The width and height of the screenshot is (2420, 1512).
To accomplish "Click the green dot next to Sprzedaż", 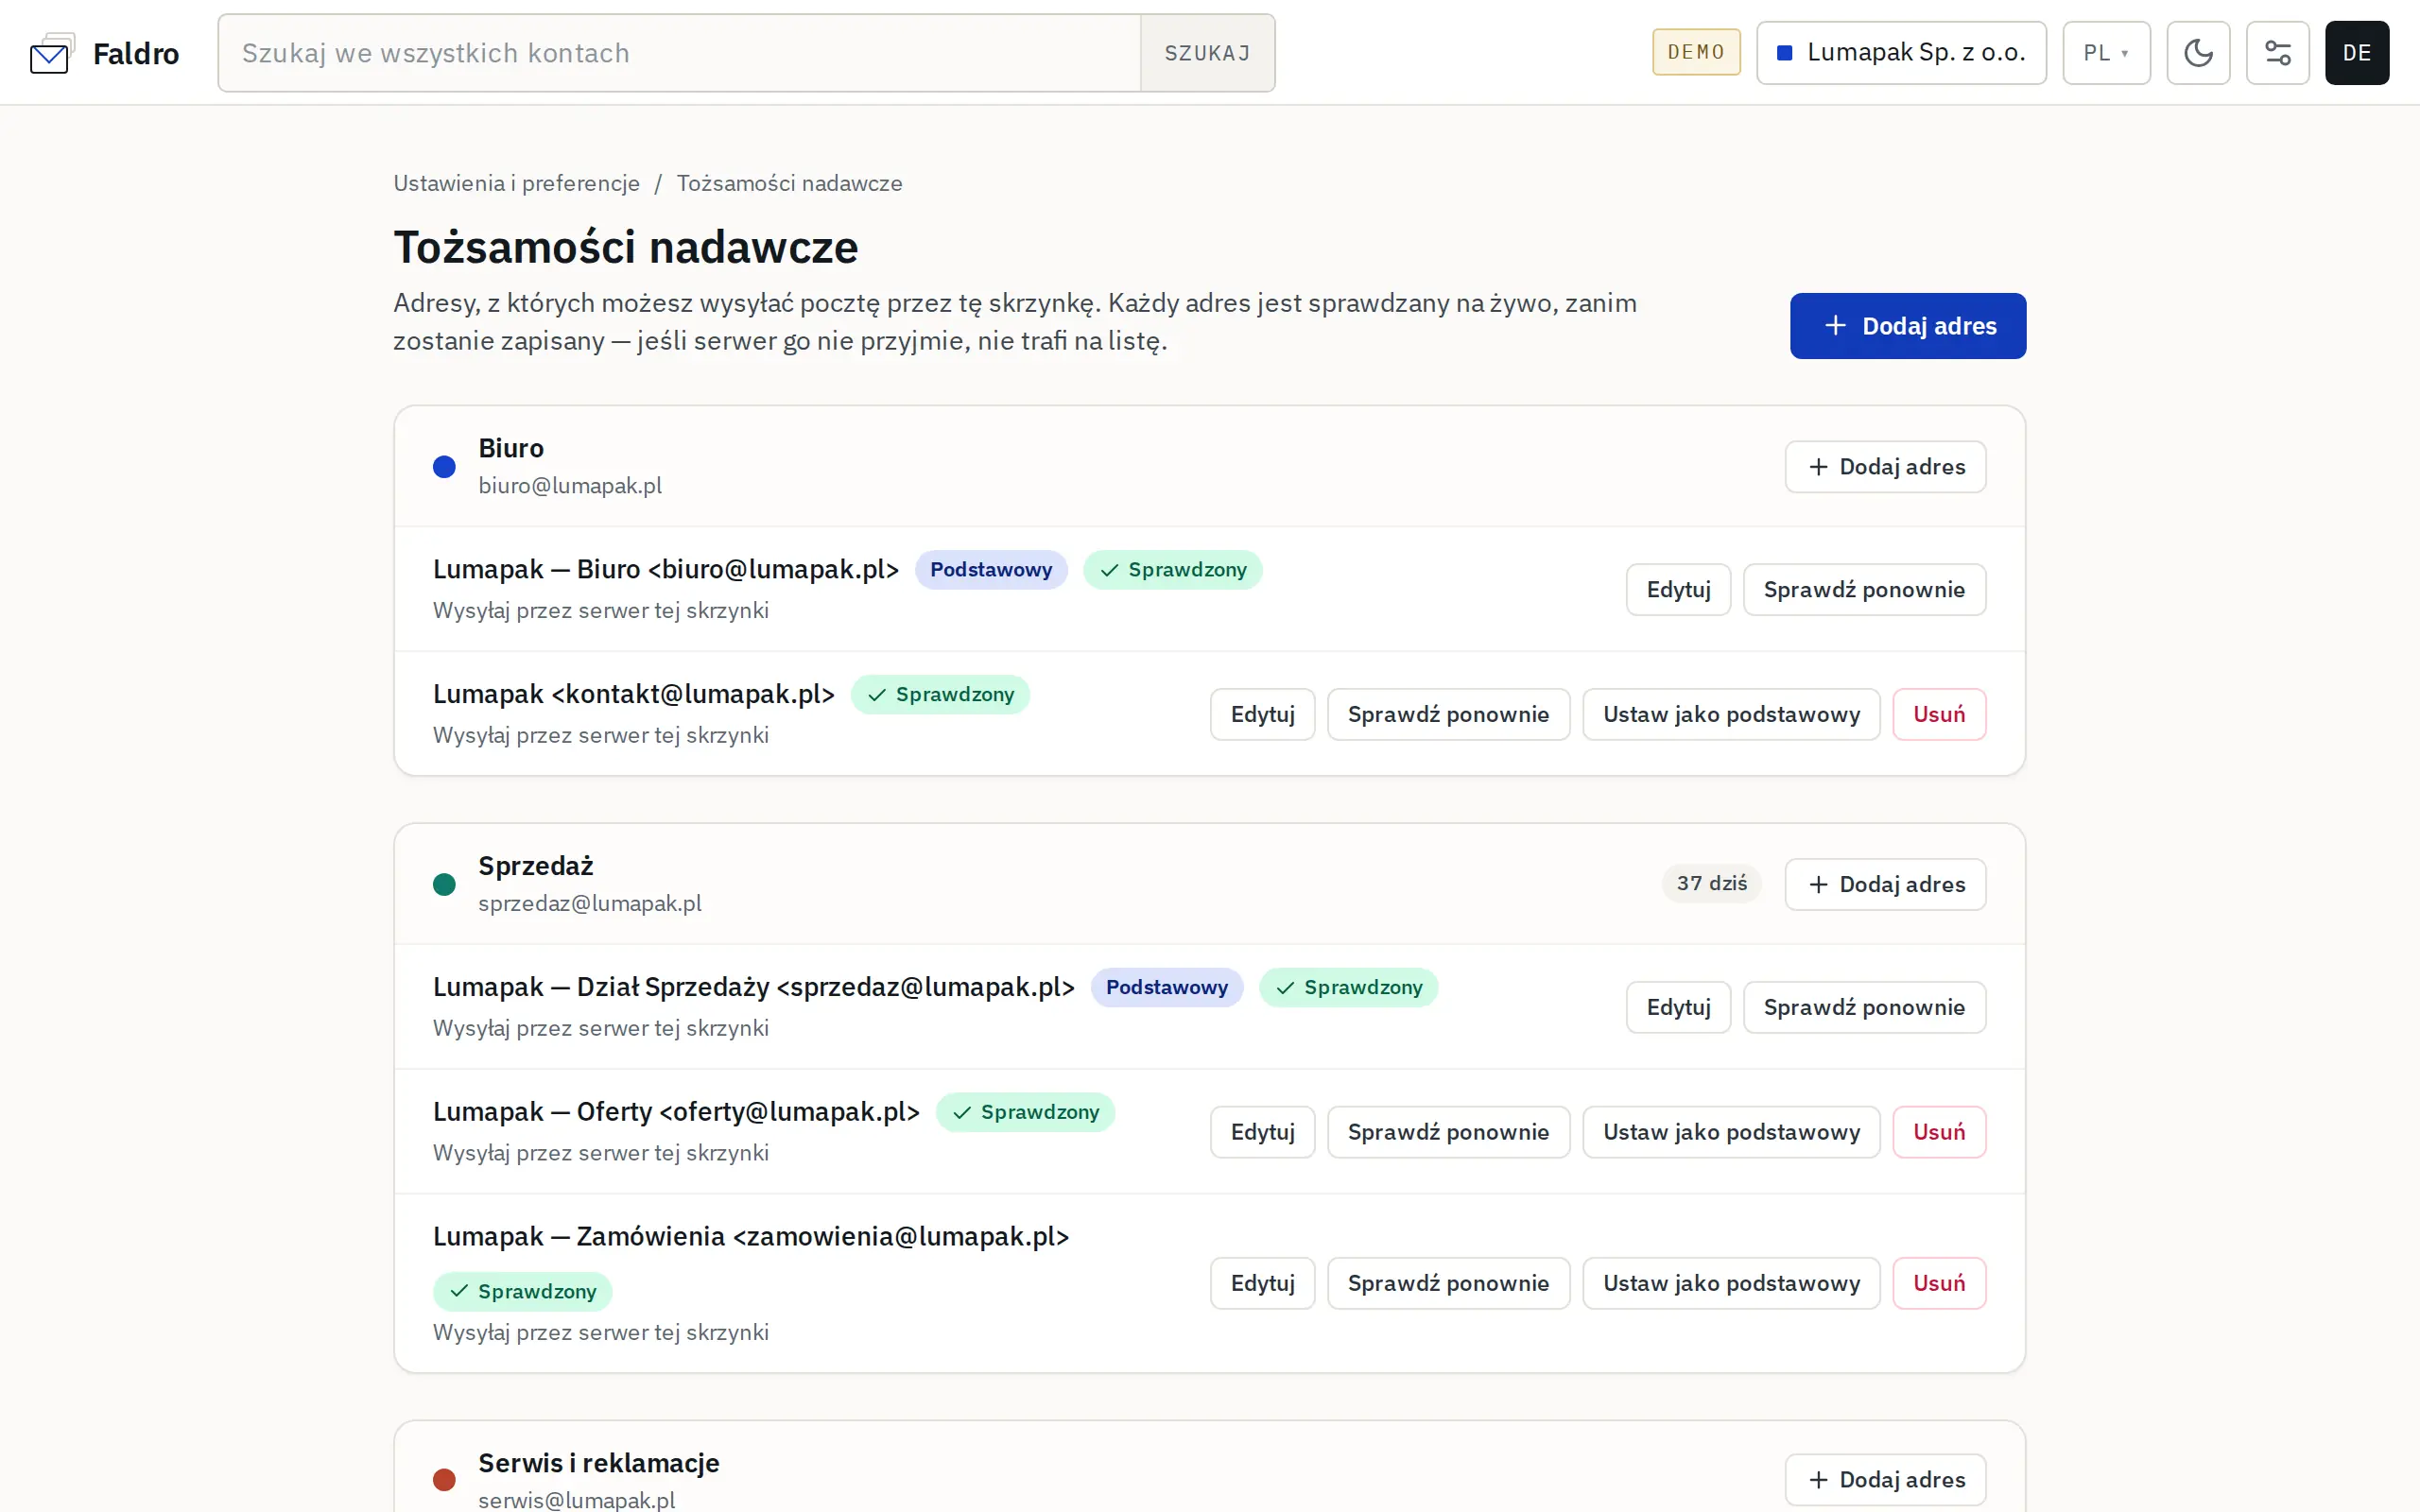I will (444, 884).
